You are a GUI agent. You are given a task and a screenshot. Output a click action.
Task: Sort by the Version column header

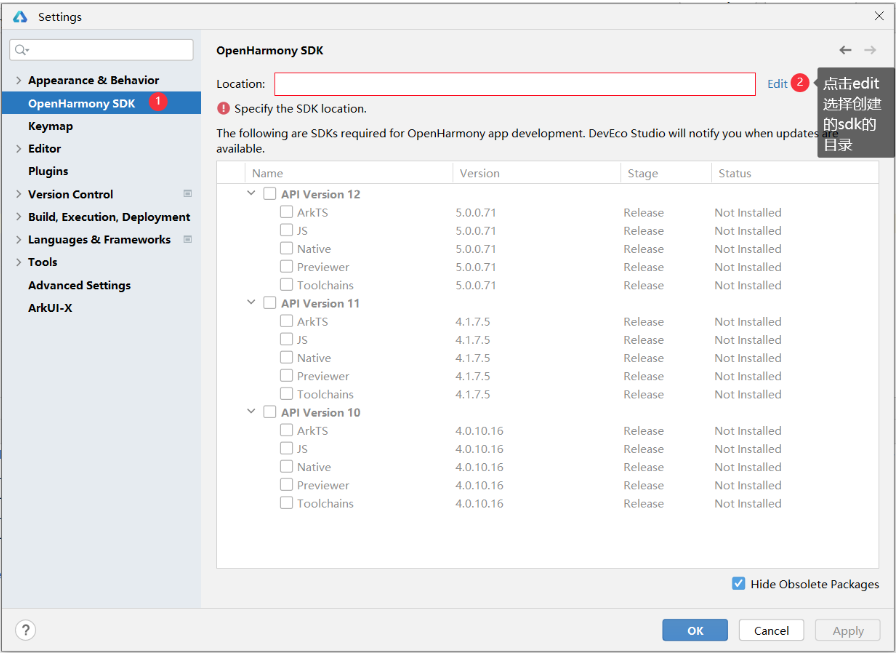536,173
